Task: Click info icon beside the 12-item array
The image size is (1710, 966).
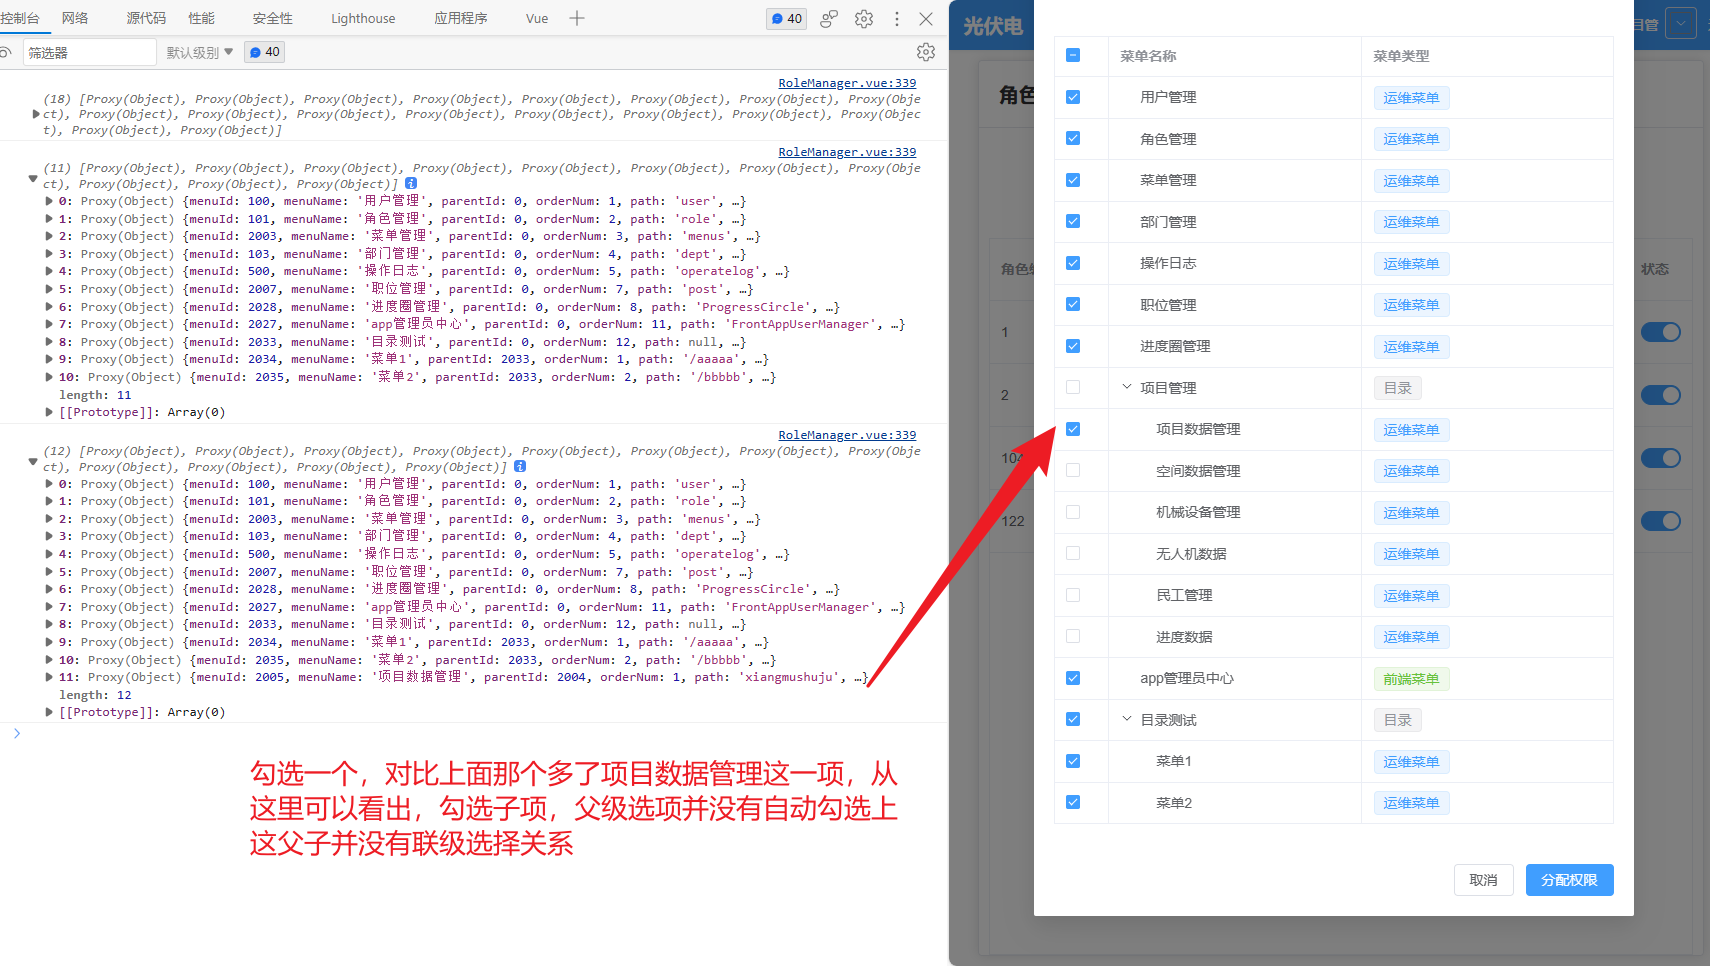Action: [520, 467]
